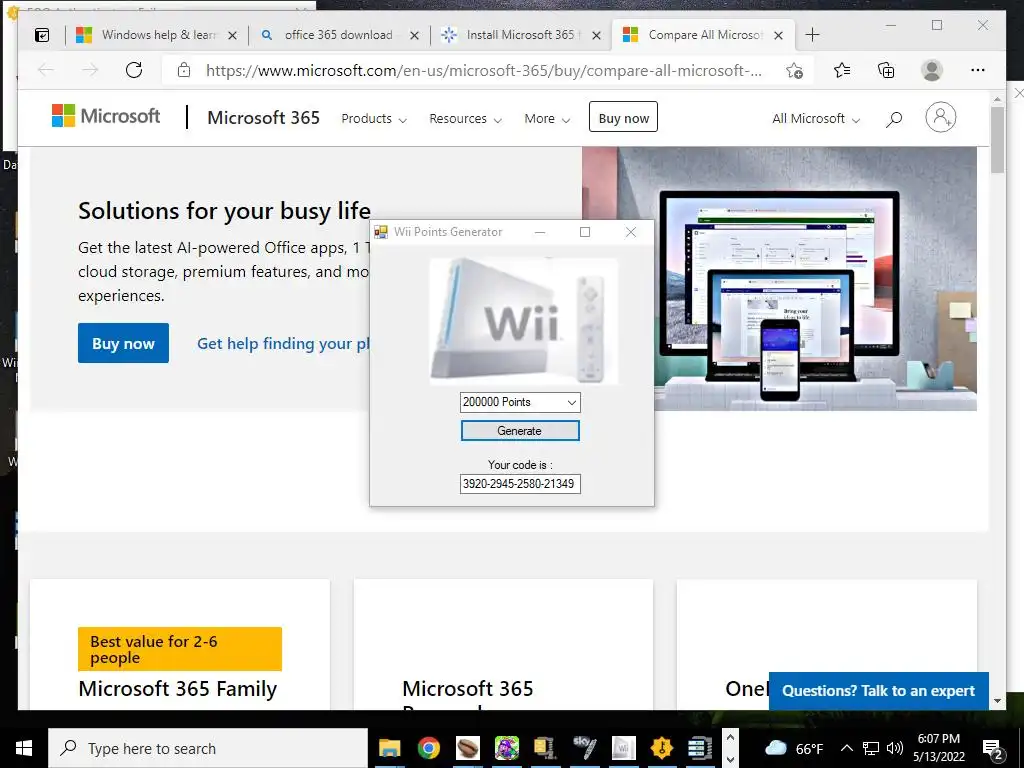
Task: Open the notification center icon
Action: pyautogui.click(x=993, y=748)
